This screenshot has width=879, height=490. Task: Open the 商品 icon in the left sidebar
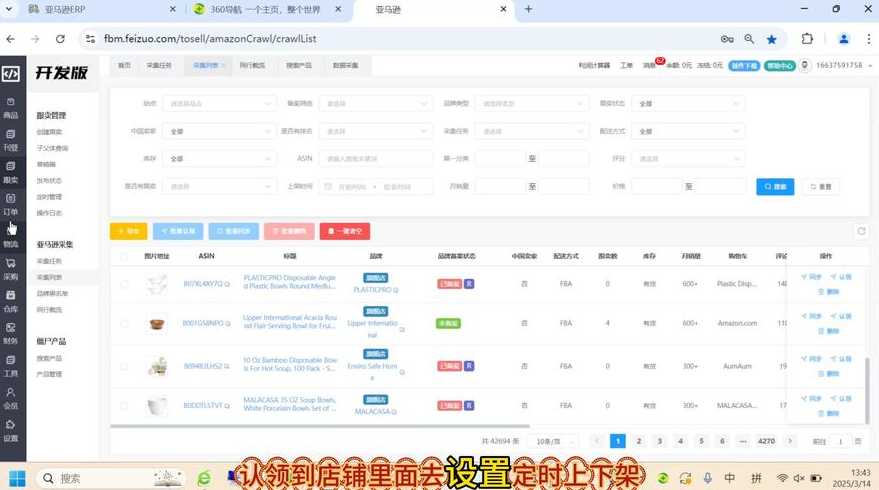tap(11, 108)
